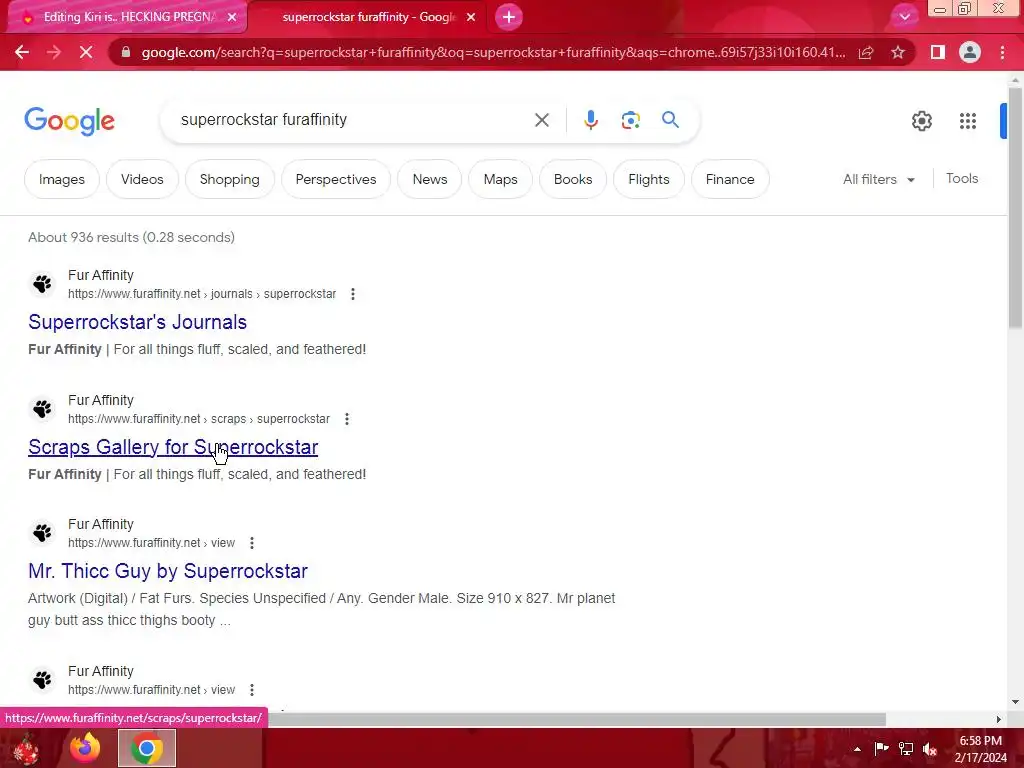Click the journals › superrockstar URL breadcrumb

pyautogui.click(x=202, y=294)
